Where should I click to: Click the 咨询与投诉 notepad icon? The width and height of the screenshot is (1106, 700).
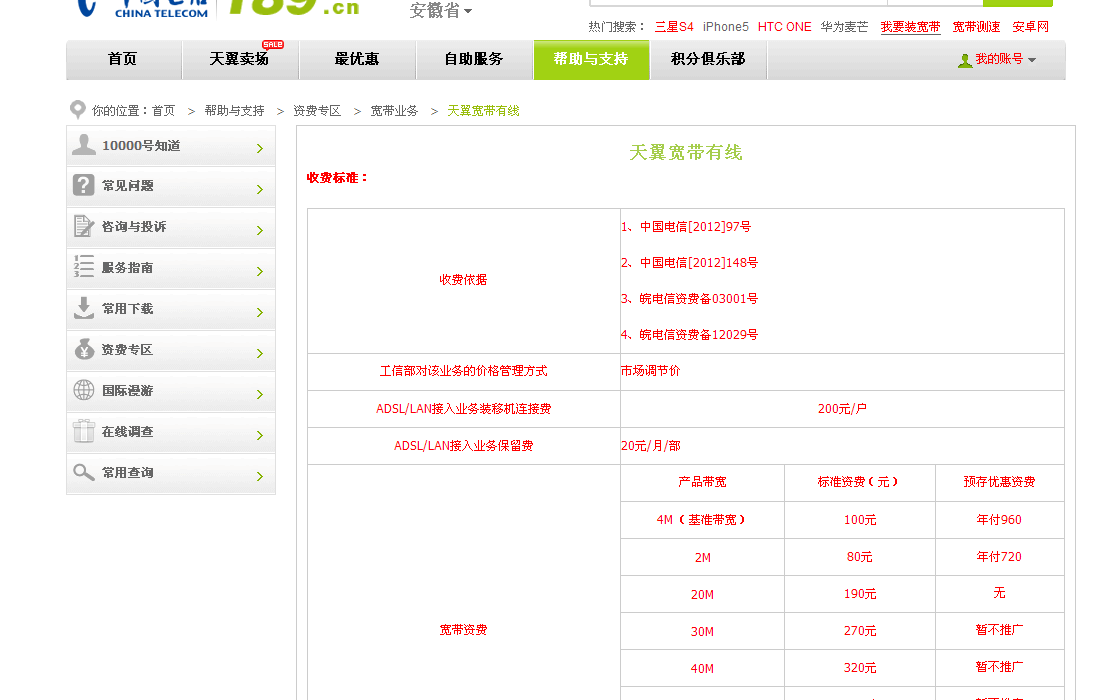click(x=84, y=226)
